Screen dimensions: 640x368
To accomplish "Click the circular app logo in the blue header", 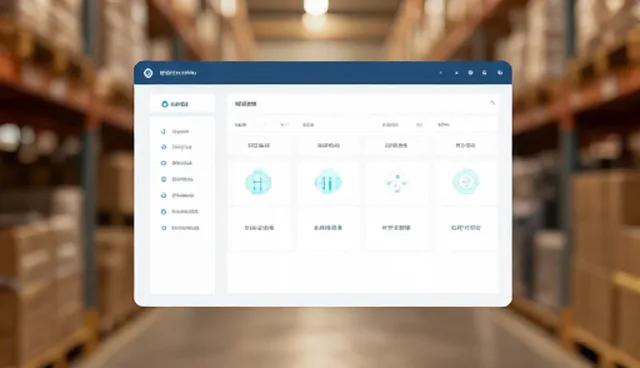I will point(148,73).
